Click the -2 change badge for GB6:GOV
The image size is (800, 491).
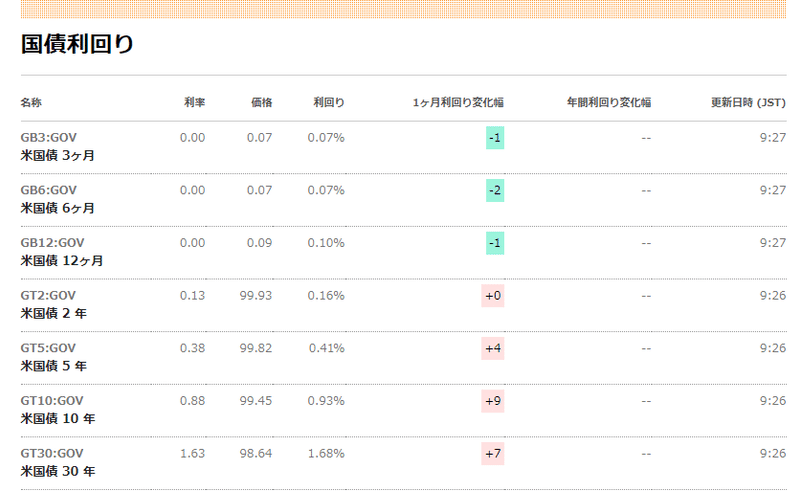[495, 190]
